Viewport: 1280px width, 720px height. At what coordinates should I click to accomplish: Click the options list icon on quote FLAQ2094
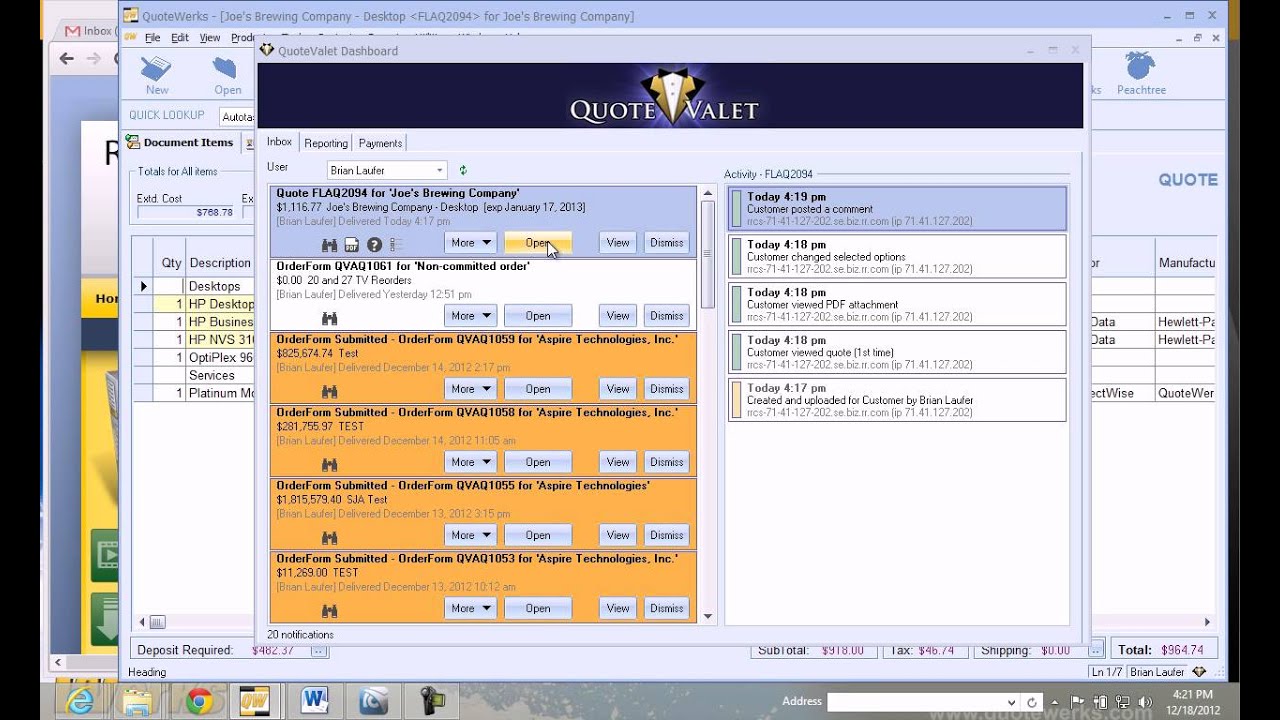[396, 245]
